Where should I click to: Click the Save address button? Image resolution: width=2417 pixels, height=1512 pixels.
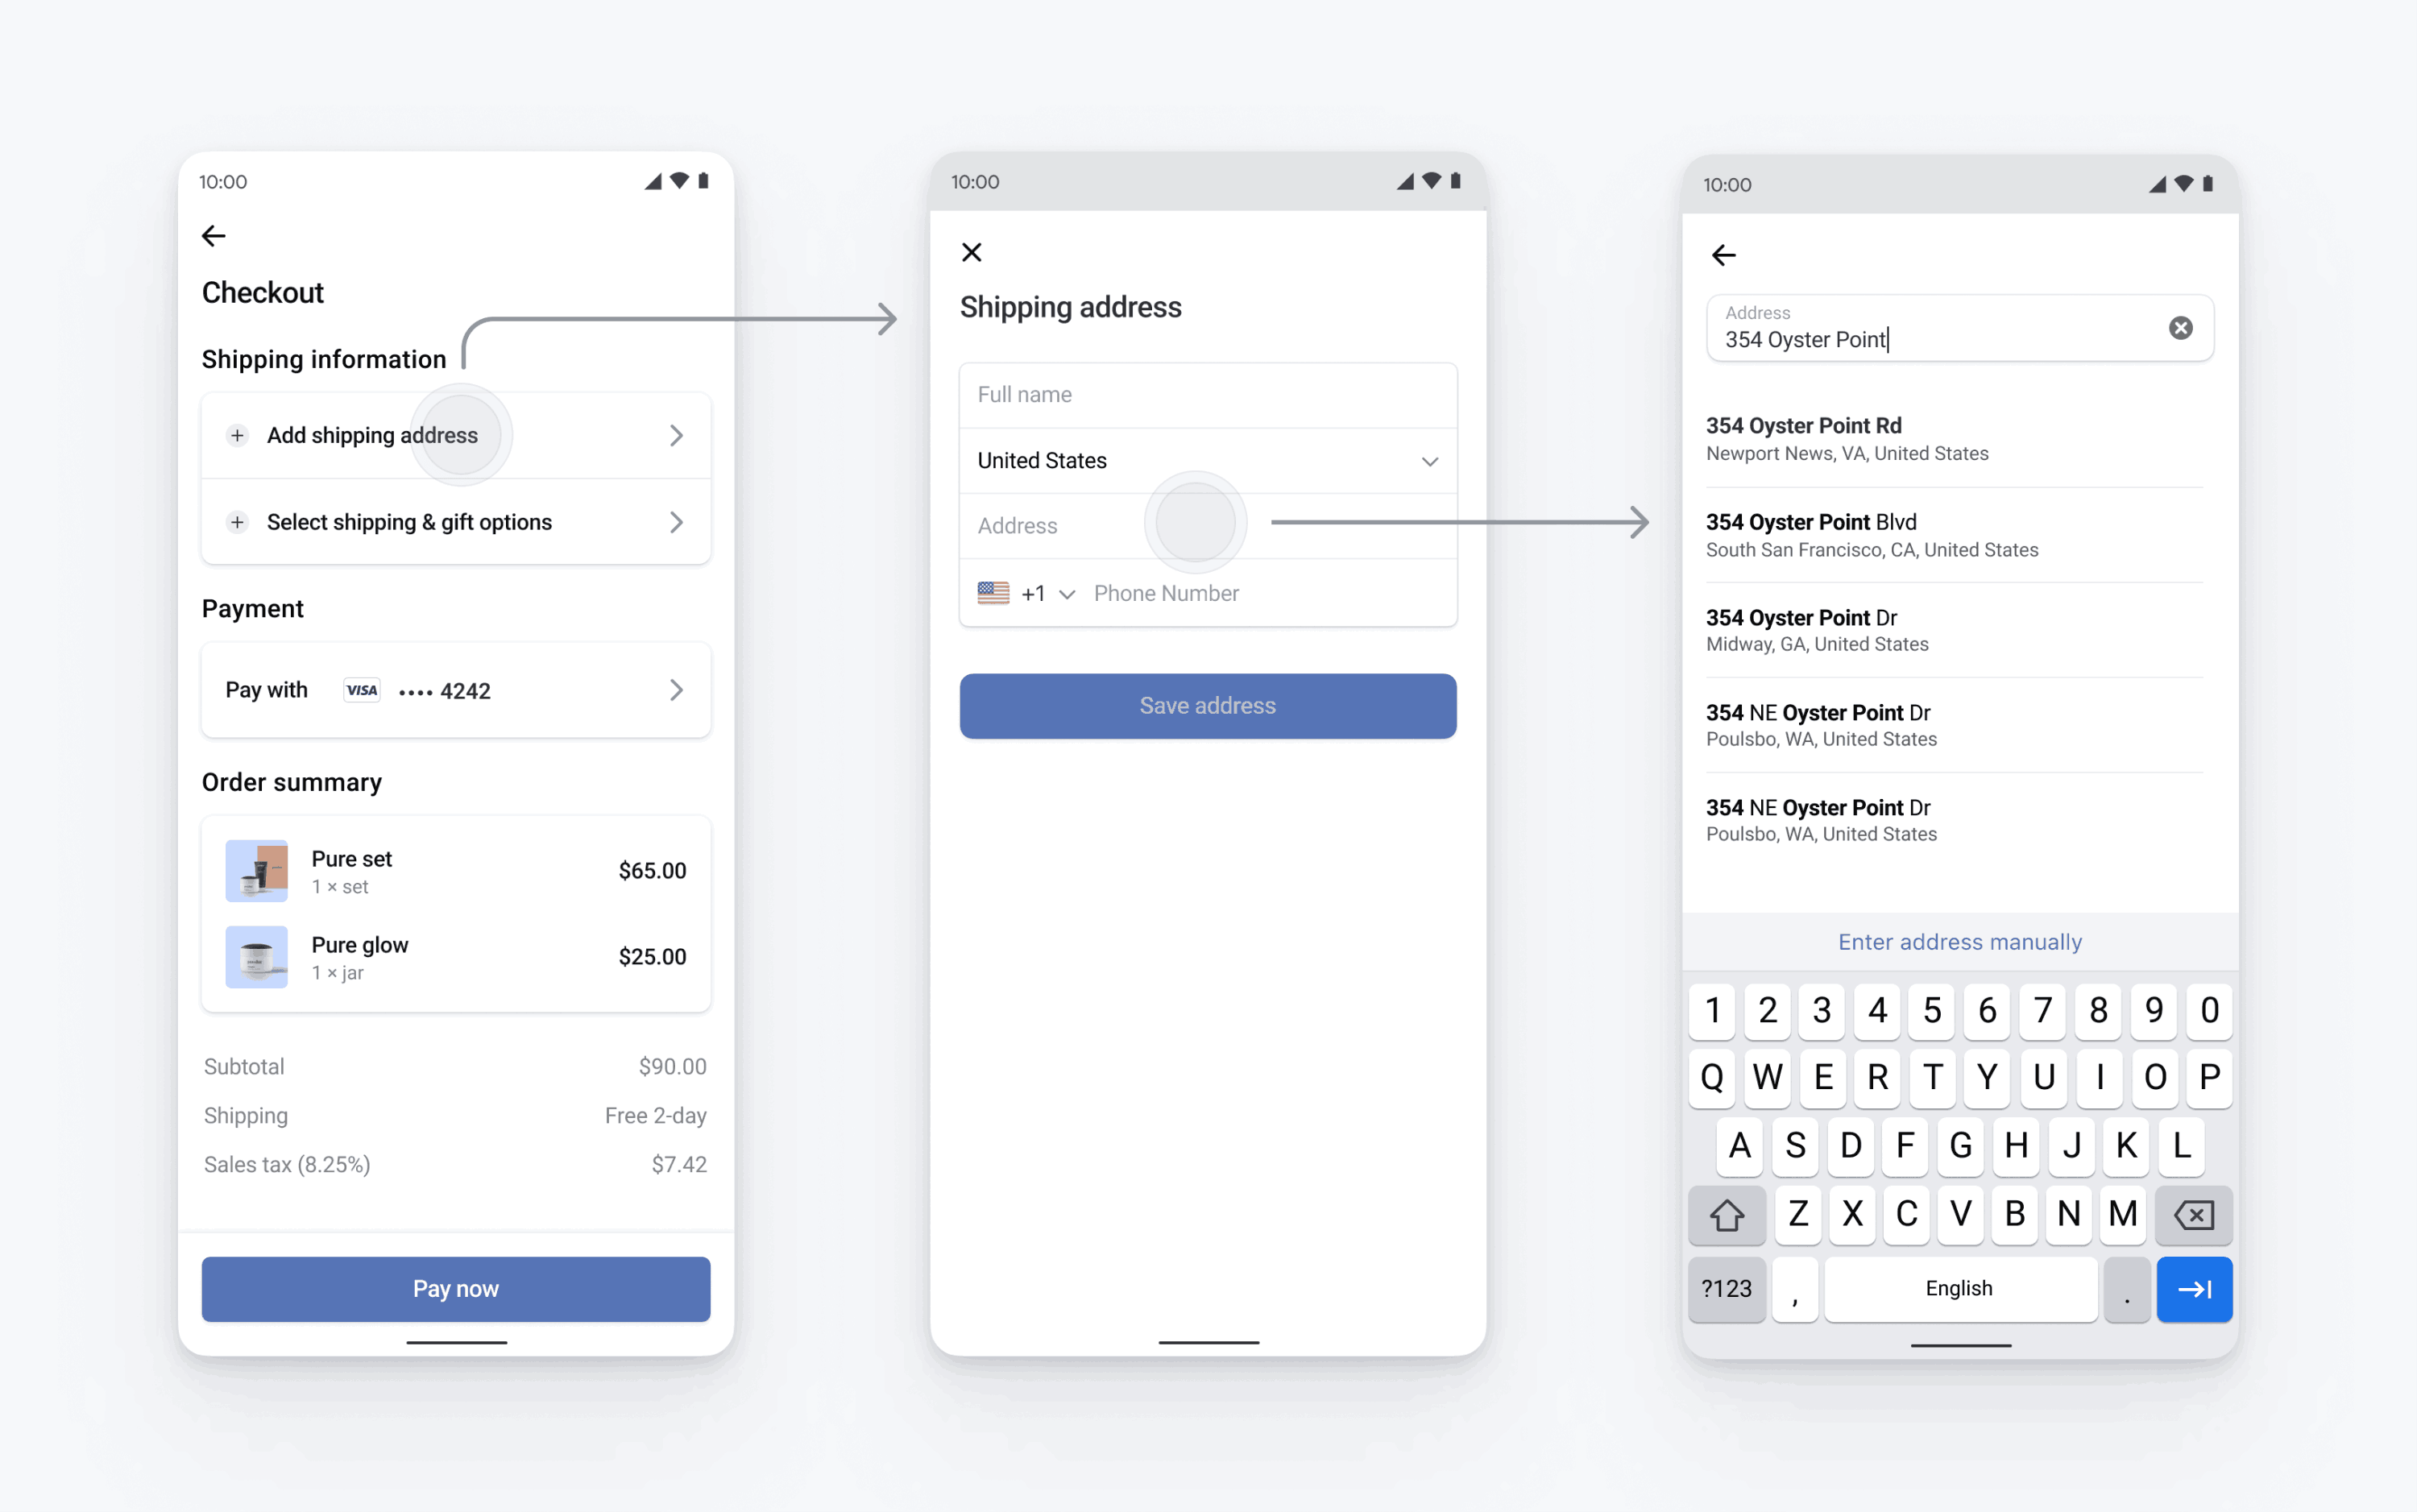tap(1208, 706)
